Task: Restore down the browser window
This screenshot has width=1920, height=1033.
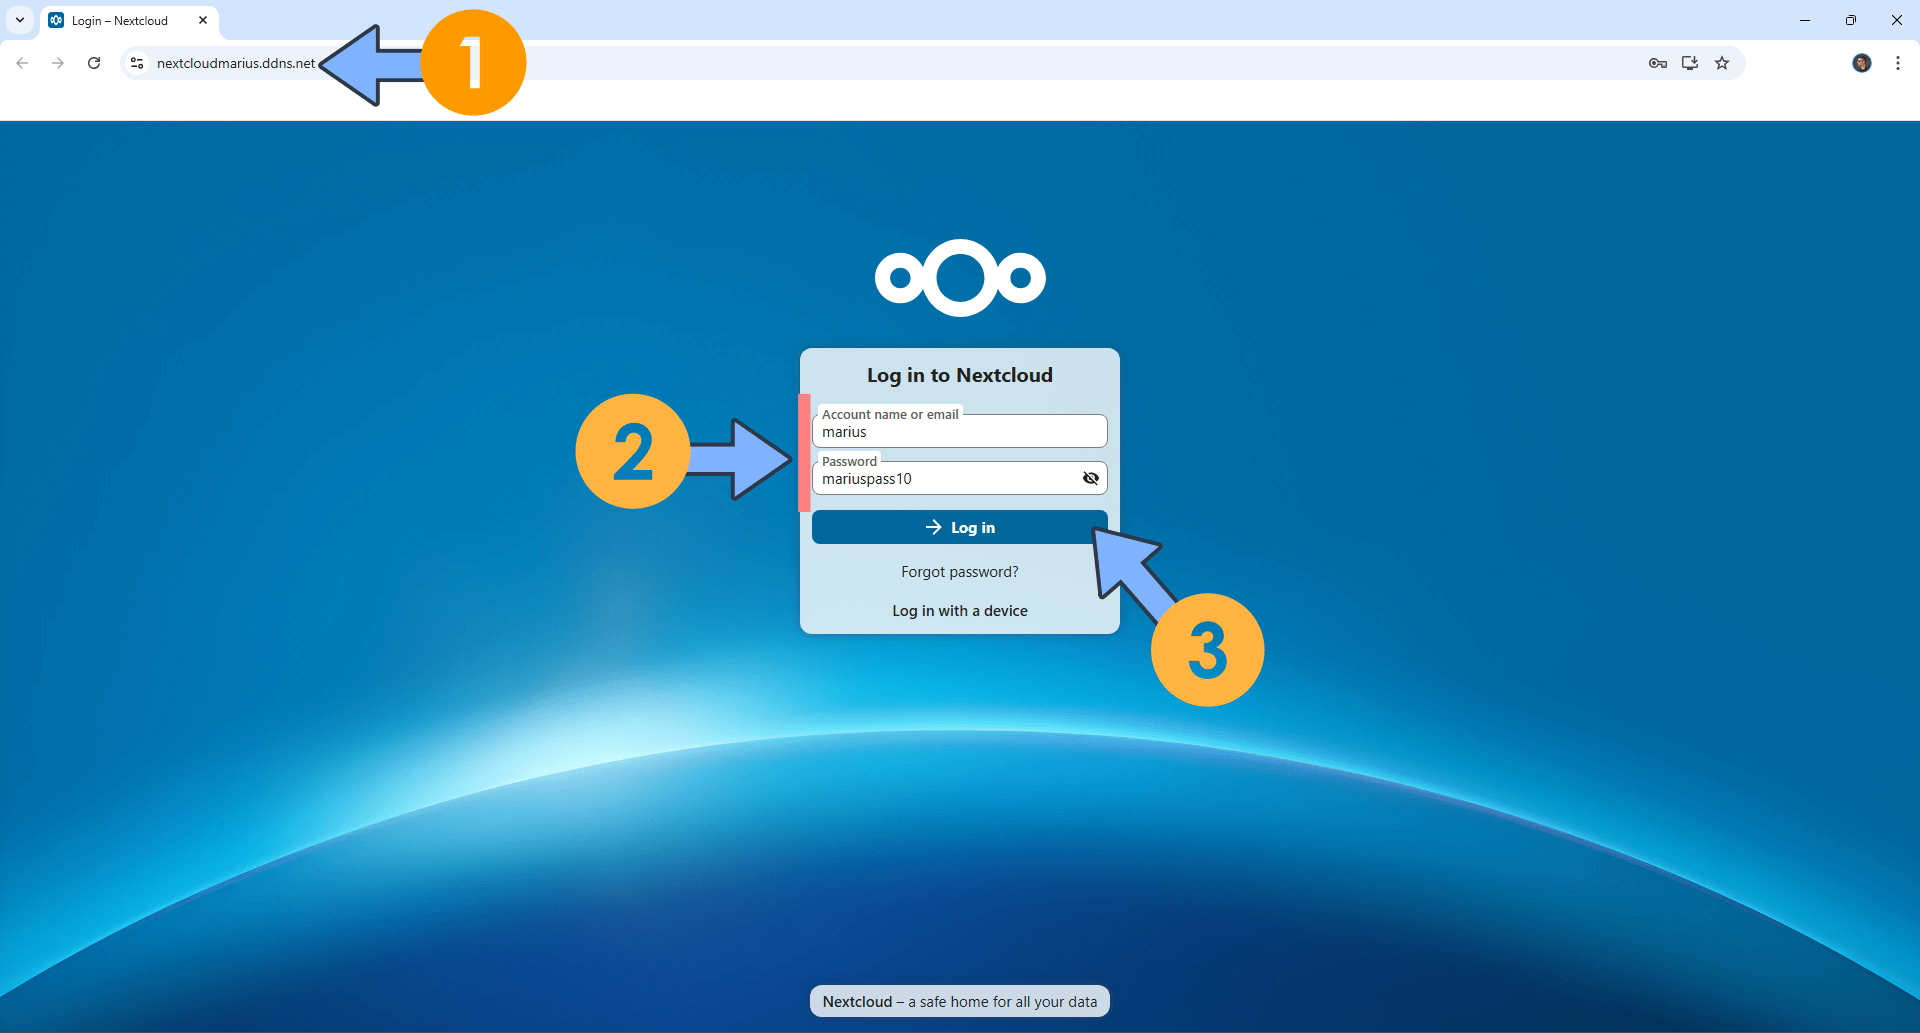Action: click(1850, 20)
